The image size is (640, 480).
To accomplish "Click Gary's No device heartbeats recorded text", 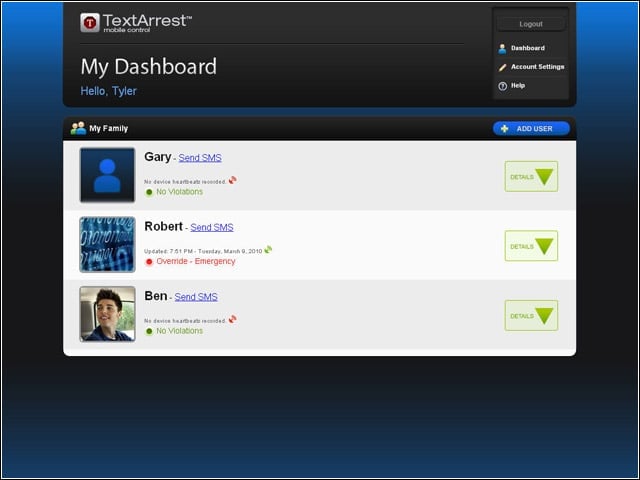I will tap(185, 182).
